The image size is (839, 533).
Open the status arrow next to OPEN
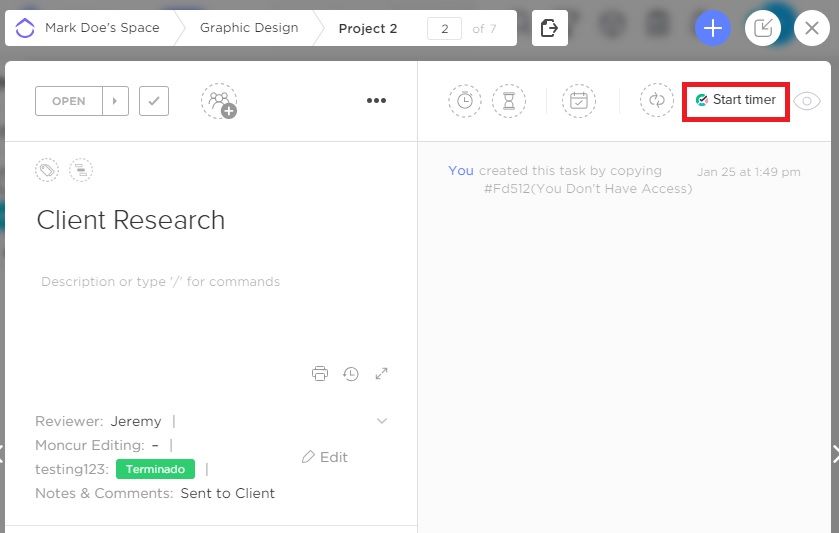[115, 101]
